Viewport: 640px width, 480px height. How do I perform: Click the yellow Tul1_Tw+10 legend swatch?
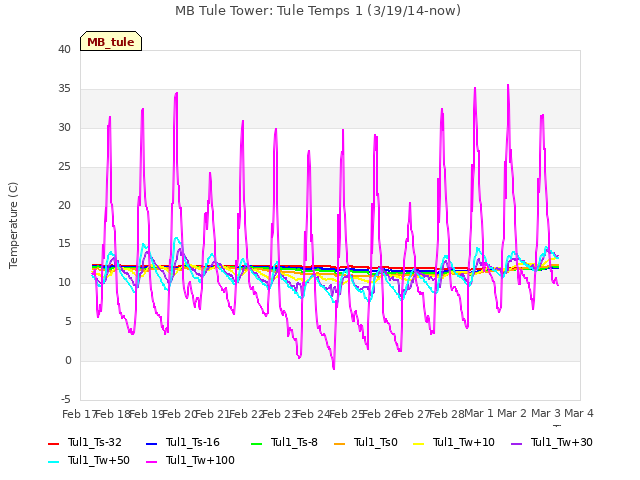418,443
